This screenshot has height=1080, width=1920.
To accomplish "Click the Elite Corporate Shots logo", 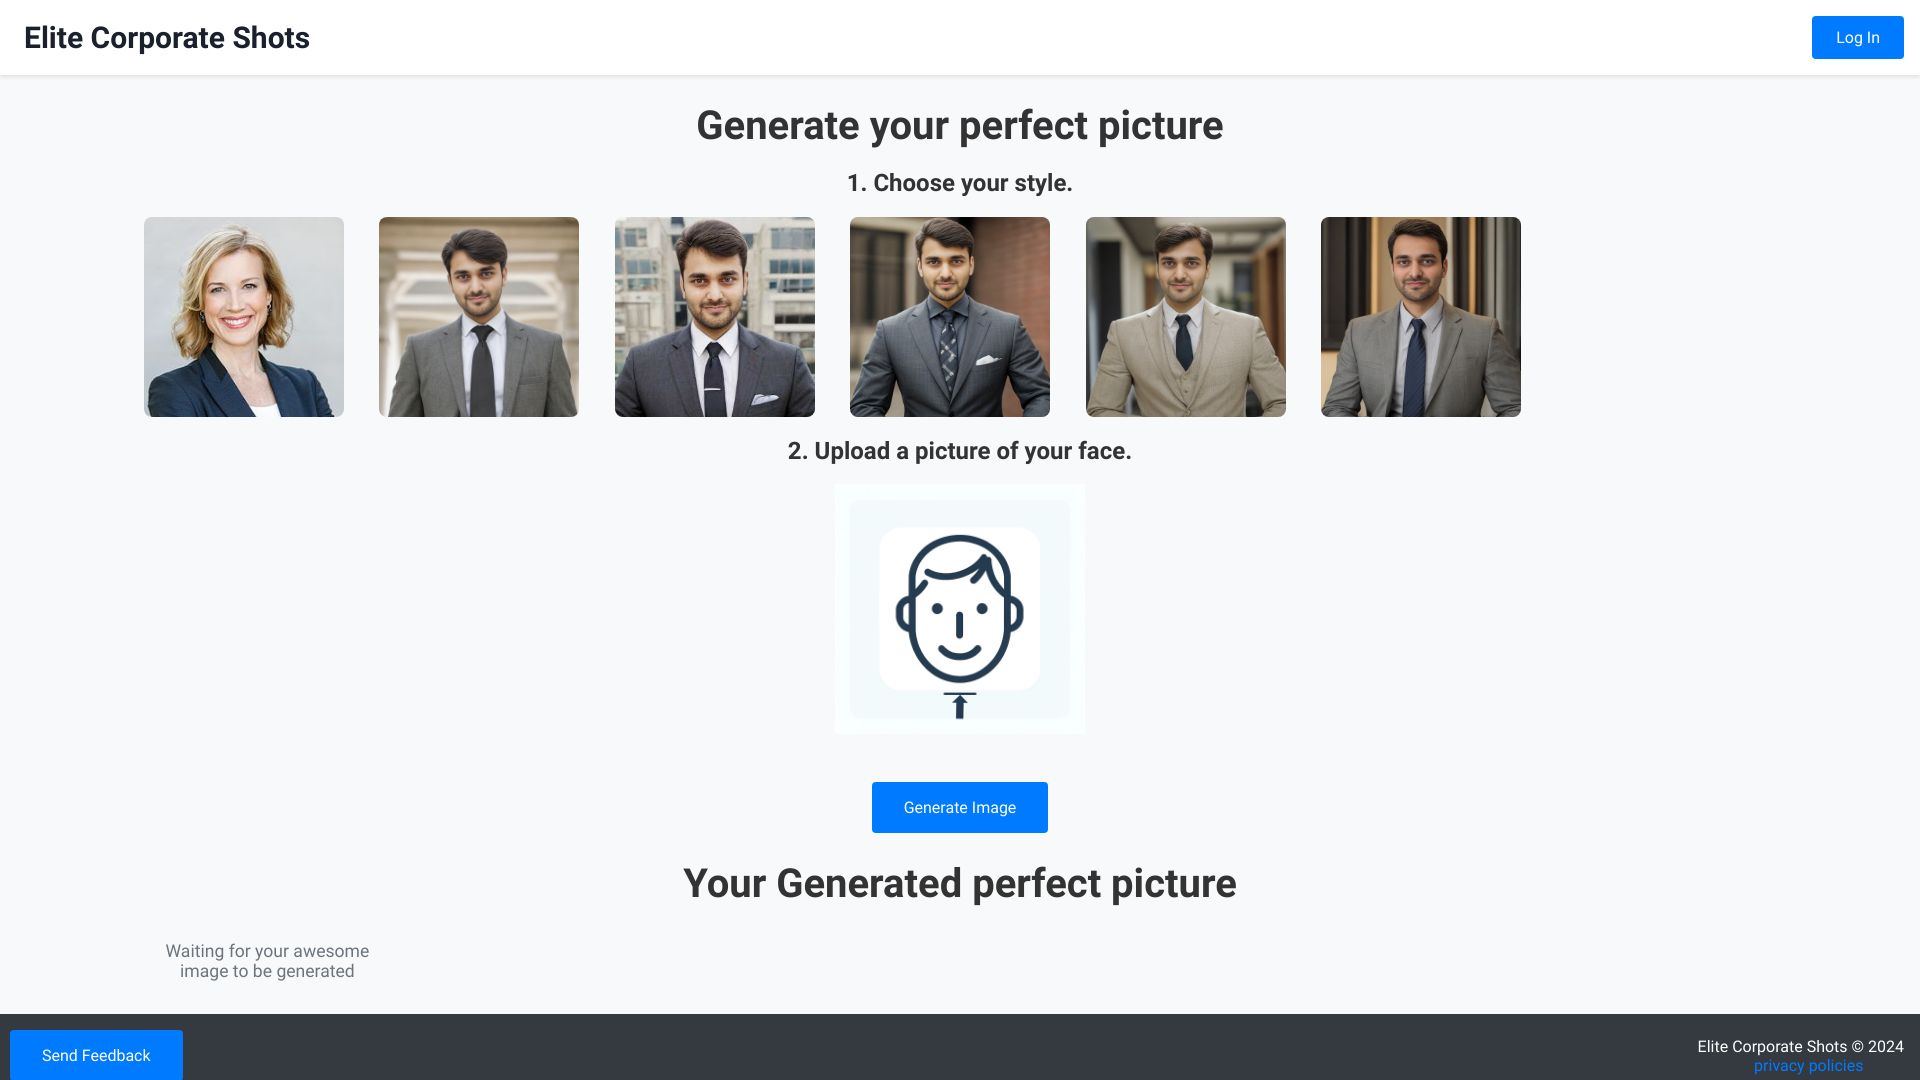I will pyautogui.click(x=167, y=37).
